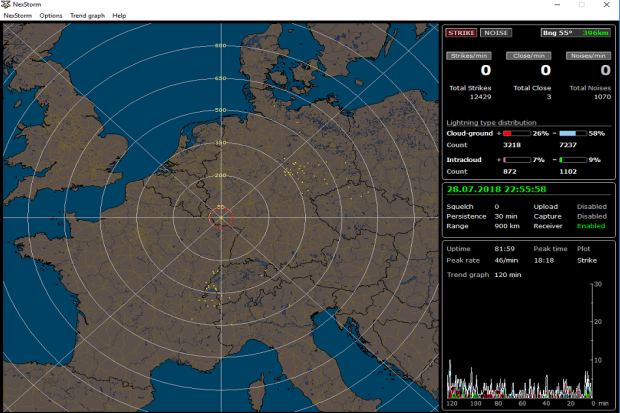Click the Noises/min label button
The width and height of the screenshot is (620, 413).
click(588, 56)
